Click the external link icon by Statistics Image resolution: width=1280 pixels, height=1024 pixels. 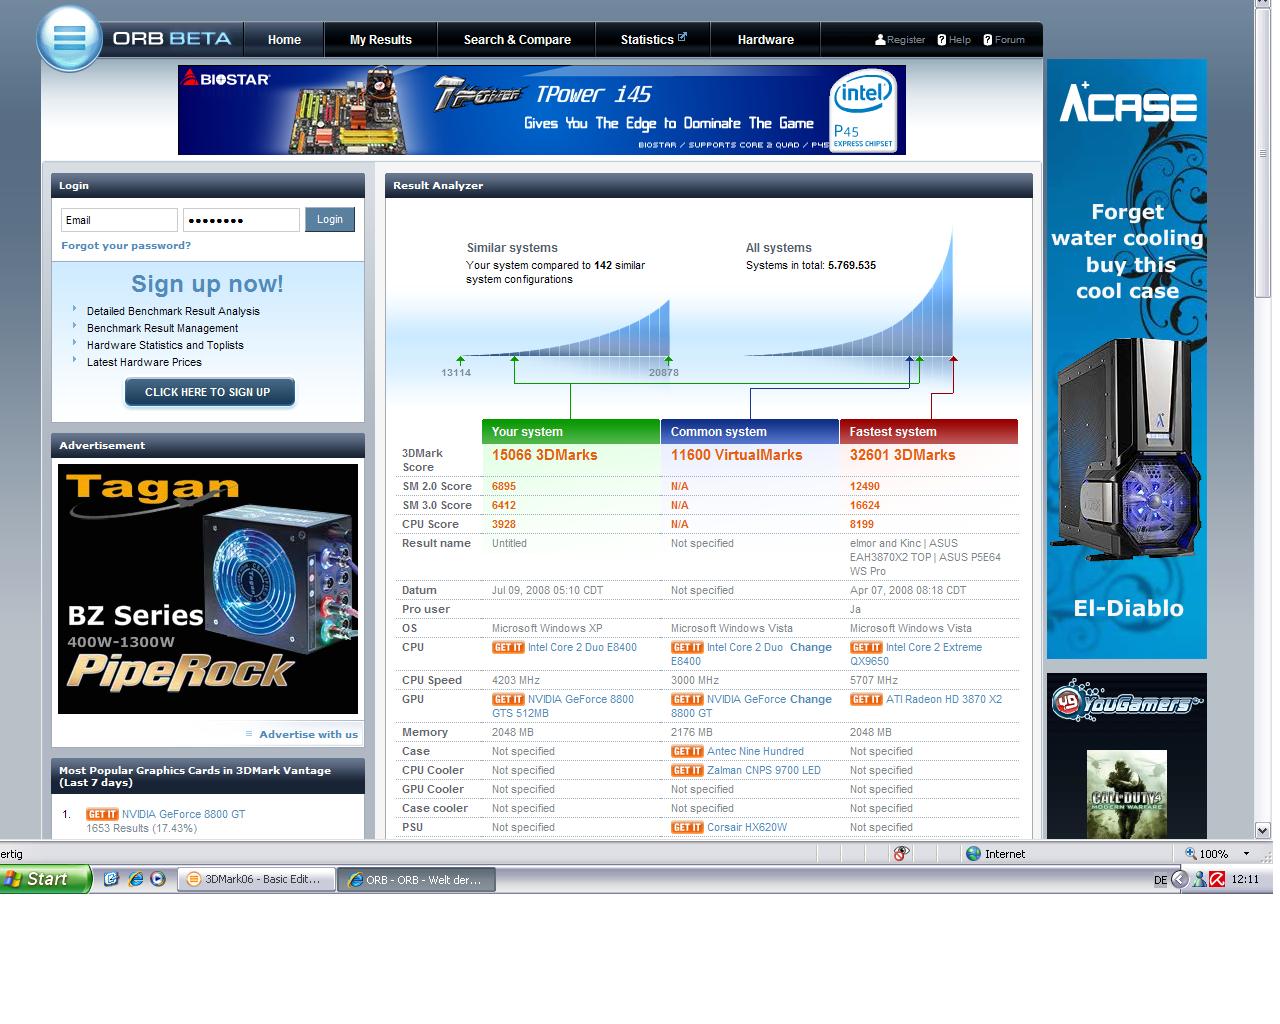click(682, 37)
